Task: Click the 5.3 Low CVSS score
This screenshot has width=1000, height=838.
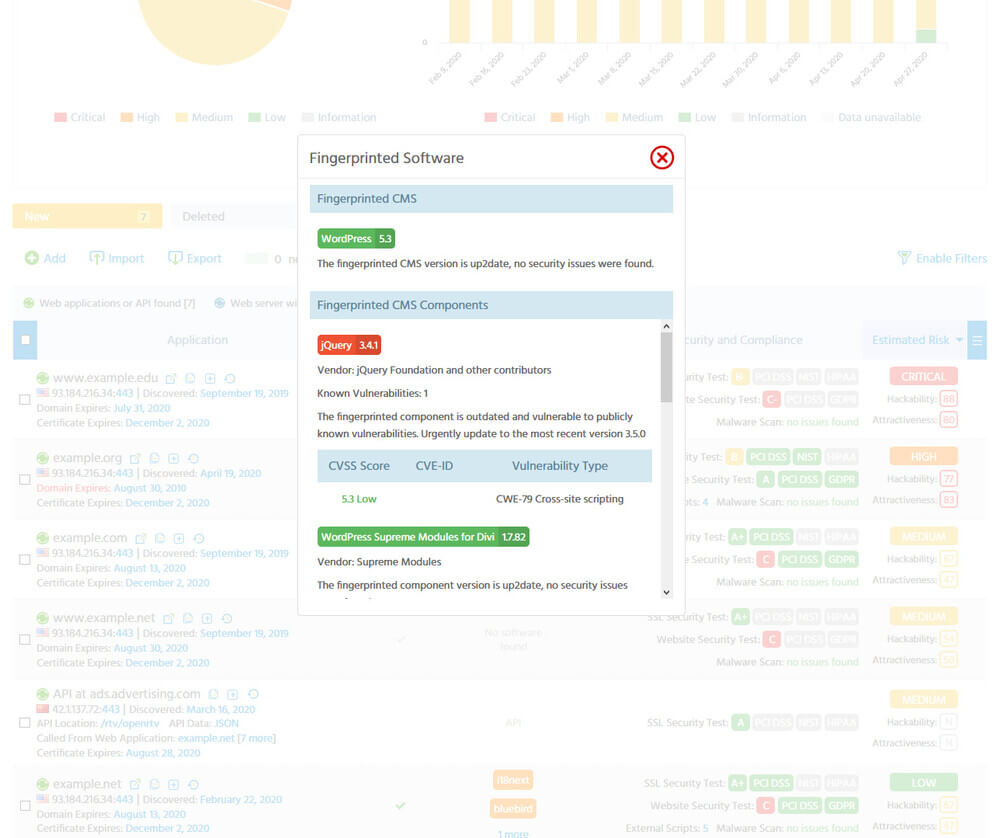Action: tap(358, 499)
